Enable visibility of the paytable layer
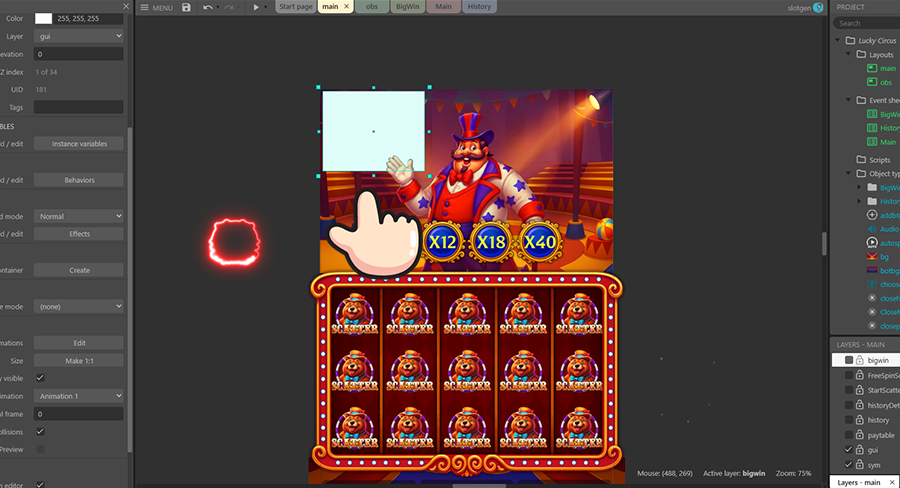This screenshot has height=488, width=900. pos(848,435)
